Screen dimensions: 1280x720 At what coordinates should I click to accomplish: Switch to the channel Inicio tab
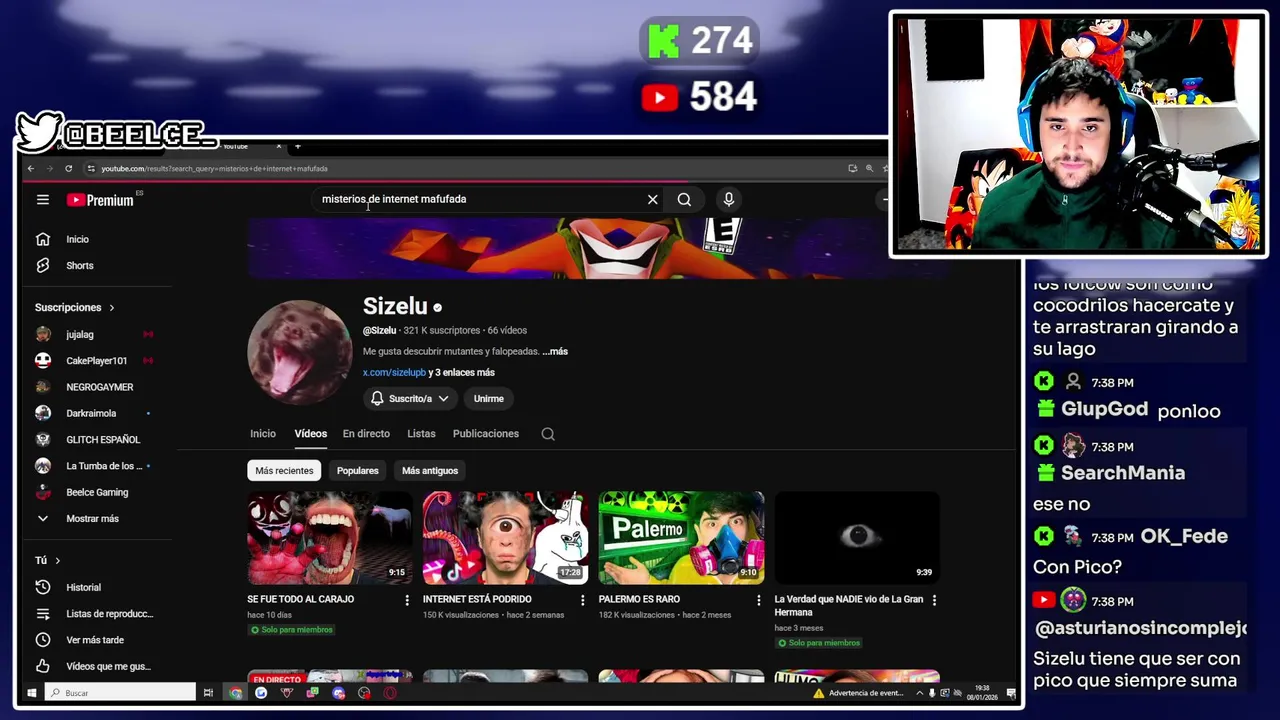[263, 434]
